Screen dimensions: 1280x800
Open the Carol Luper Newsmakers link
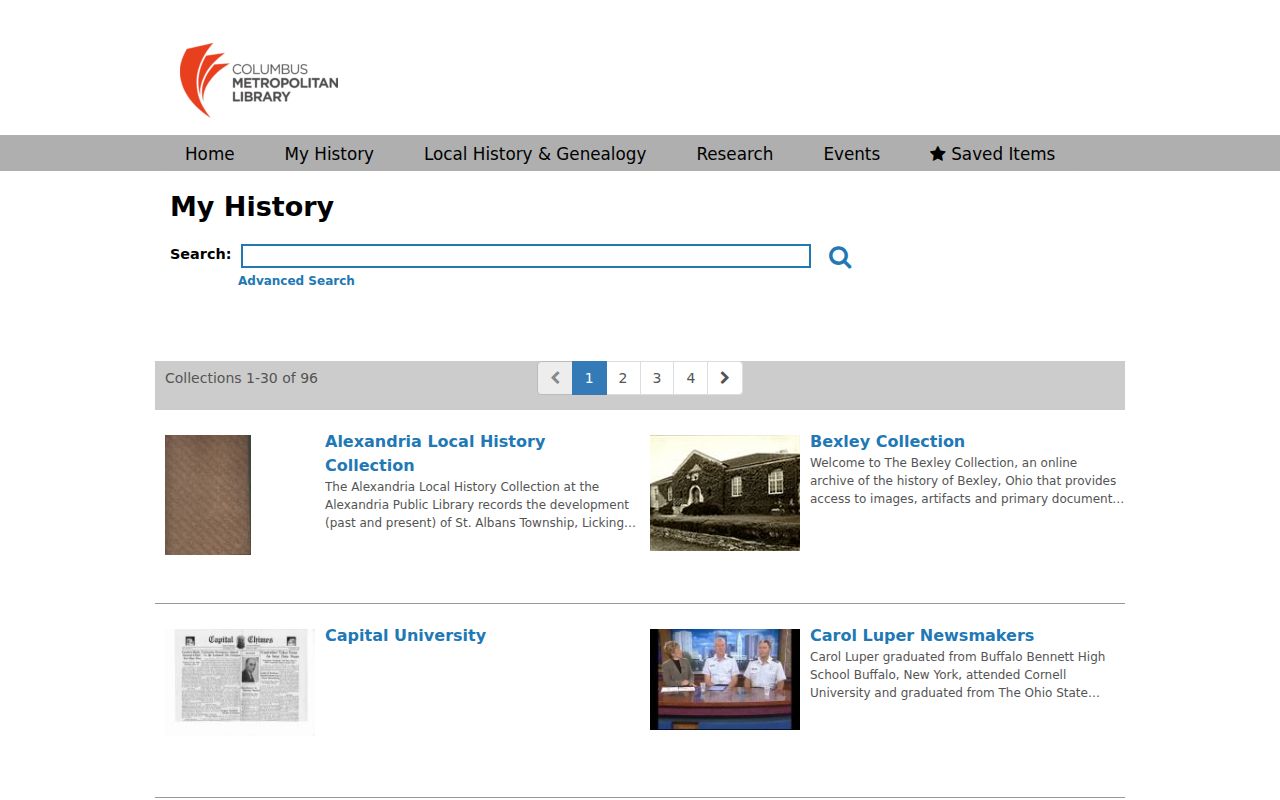tap(922, 635)
